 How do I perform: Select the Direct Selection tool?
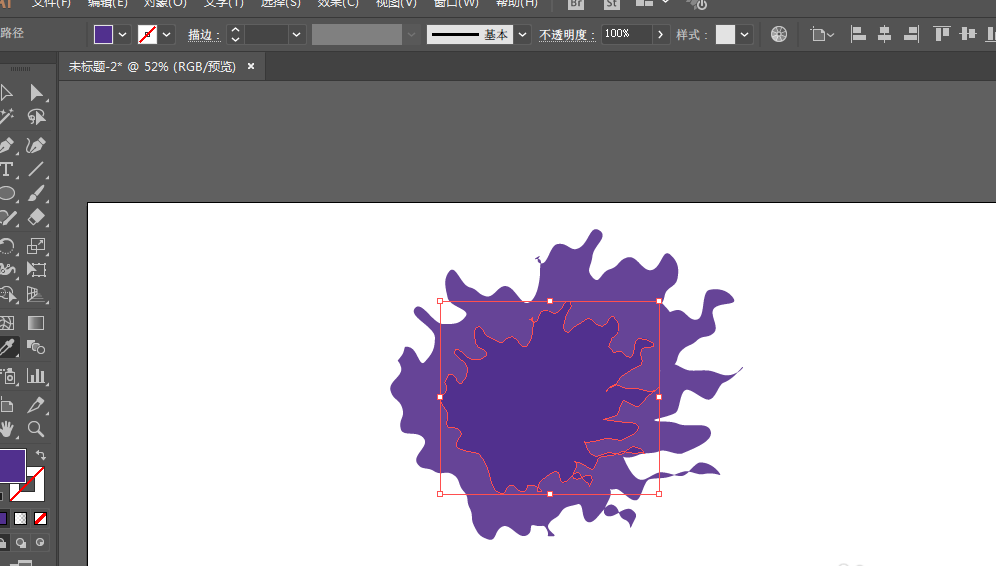36,93
